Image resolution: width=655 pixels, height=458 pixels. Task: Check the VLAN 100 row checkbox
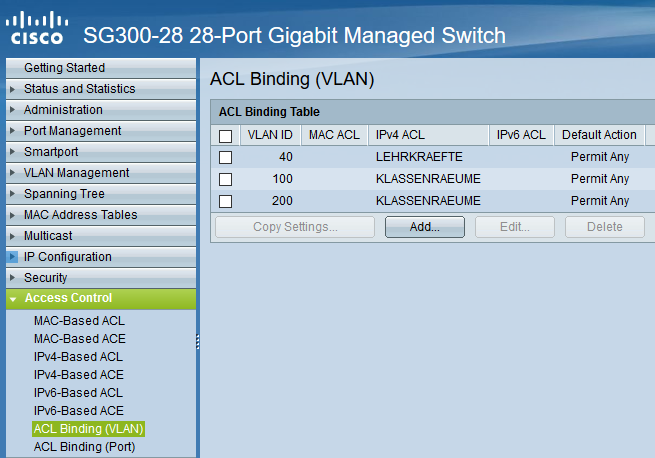(x=226, y=179)
